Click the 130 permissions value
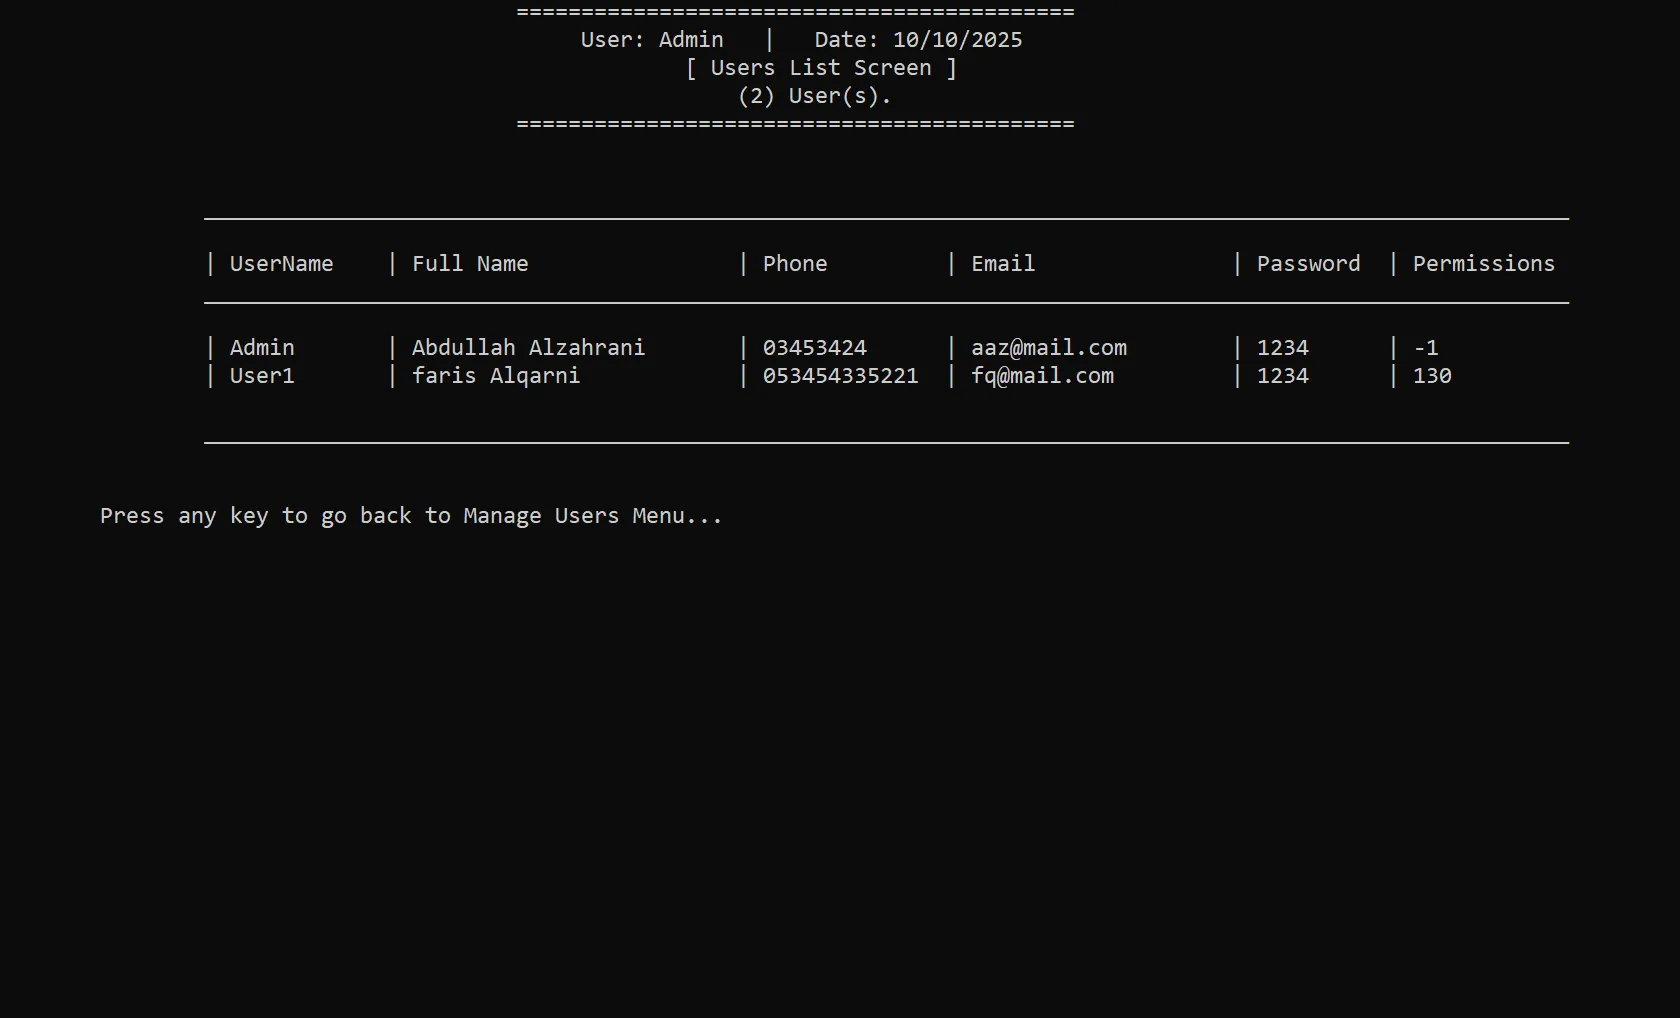Viewport: 1680px width, 1018px height. (x=1432, y=376)
